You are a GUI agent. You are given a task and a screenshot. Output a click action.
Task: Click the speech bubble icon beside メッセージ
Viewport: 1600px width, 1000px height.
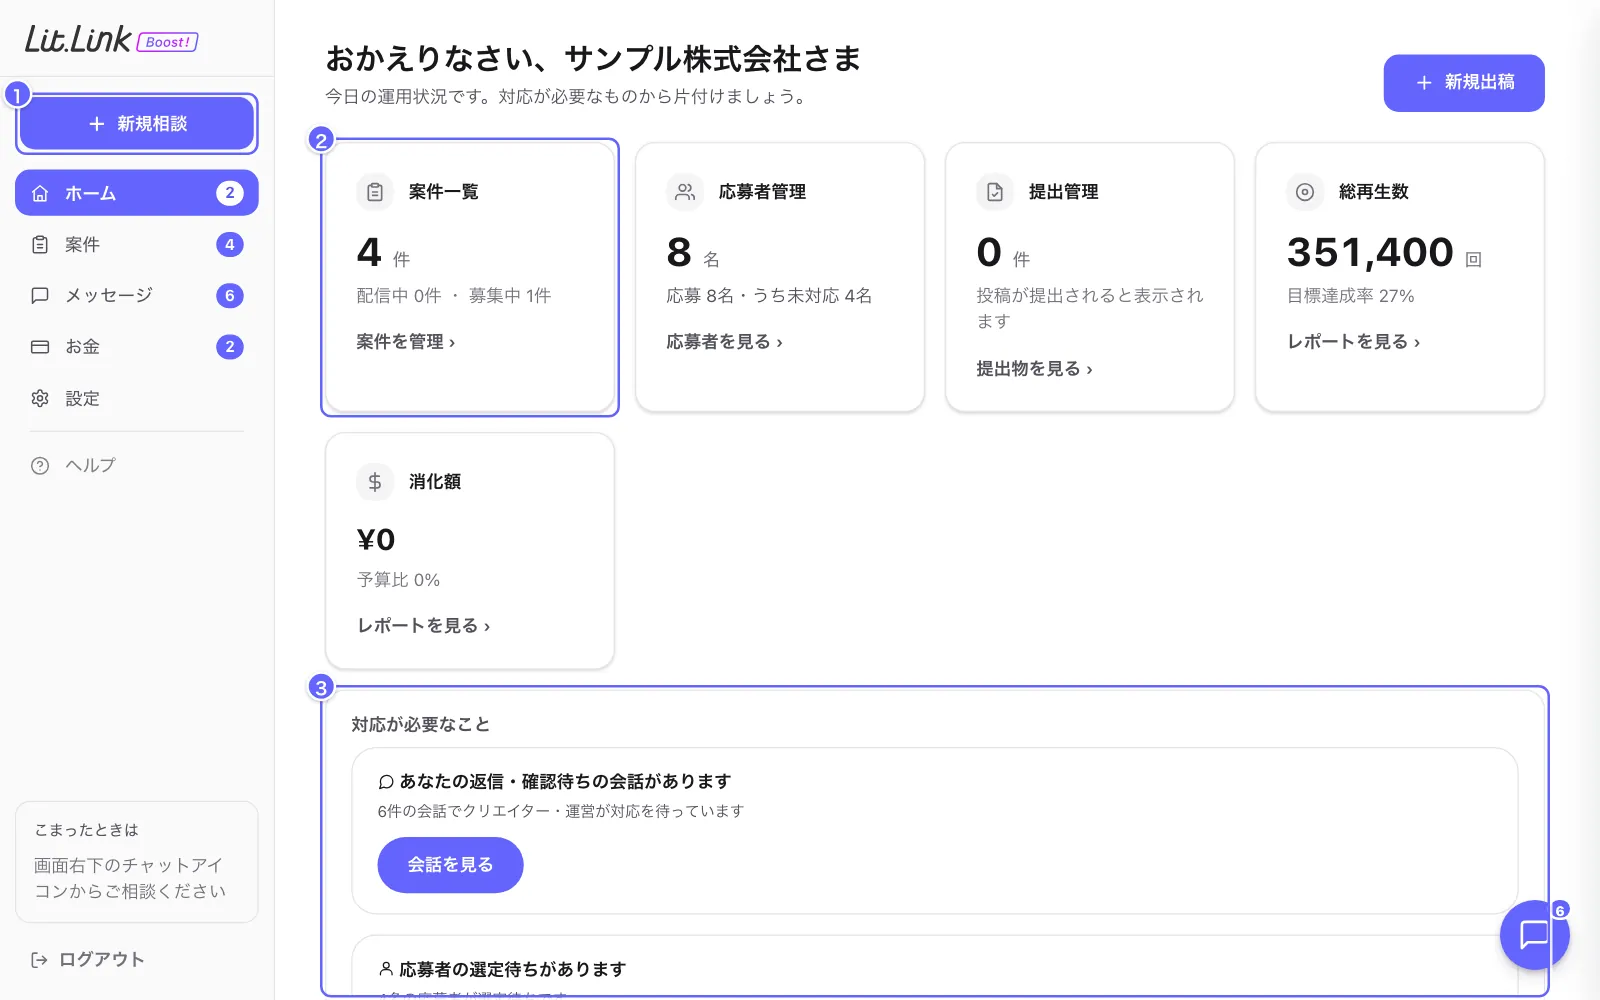pos(40,296)
